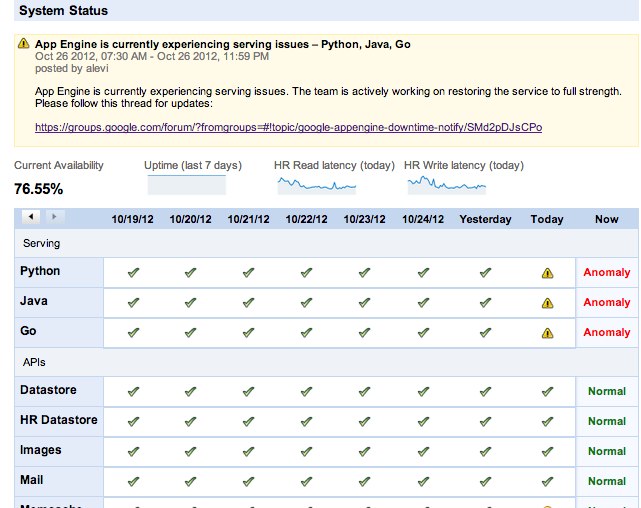641x508 pixels.
Task: Select the HR Datastore row label
Action: click(x=58, y=420)
